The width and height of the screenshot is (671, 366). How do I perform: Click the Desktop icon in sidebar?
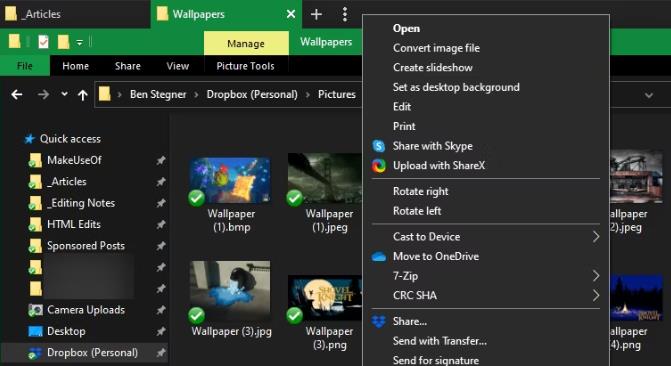tap(35, 331)
